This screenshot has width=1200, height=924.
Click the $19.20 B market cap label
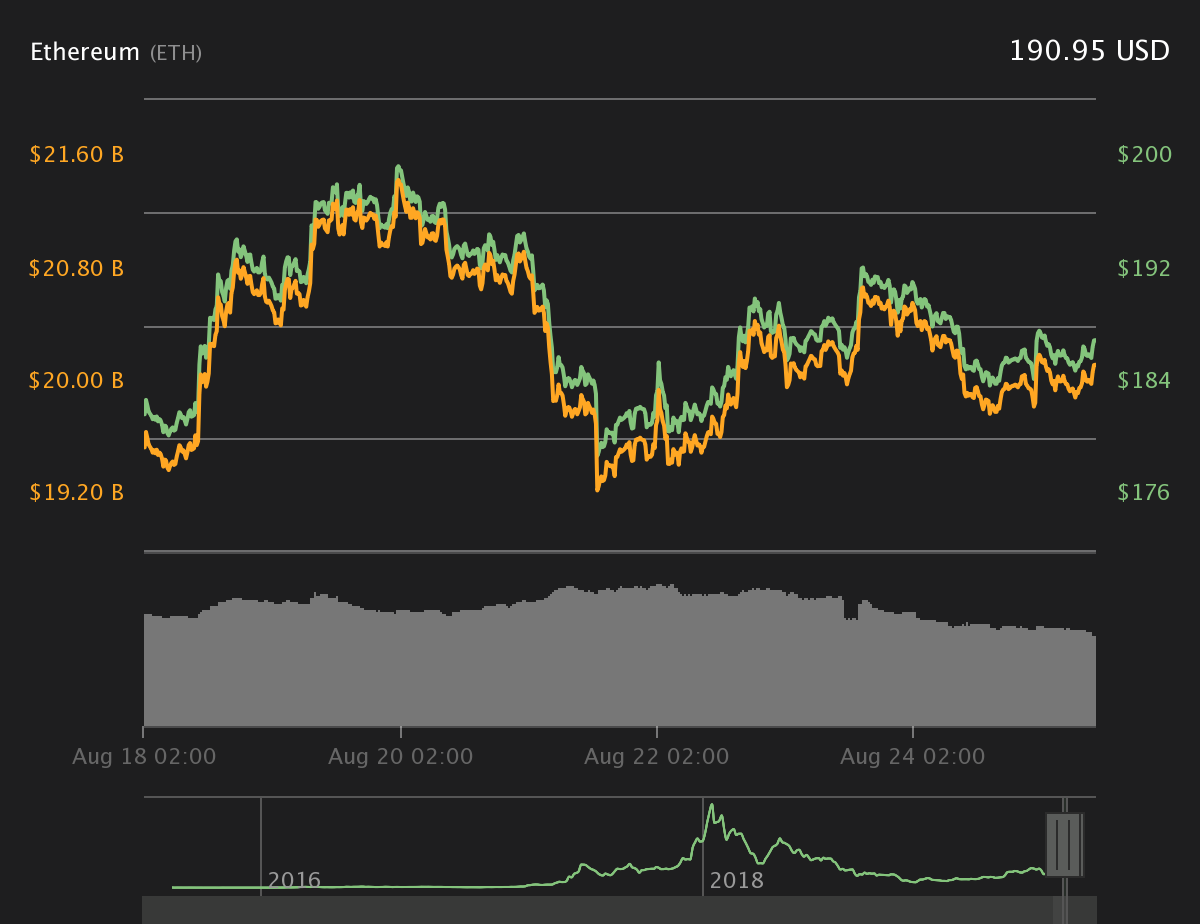(77, 492)
